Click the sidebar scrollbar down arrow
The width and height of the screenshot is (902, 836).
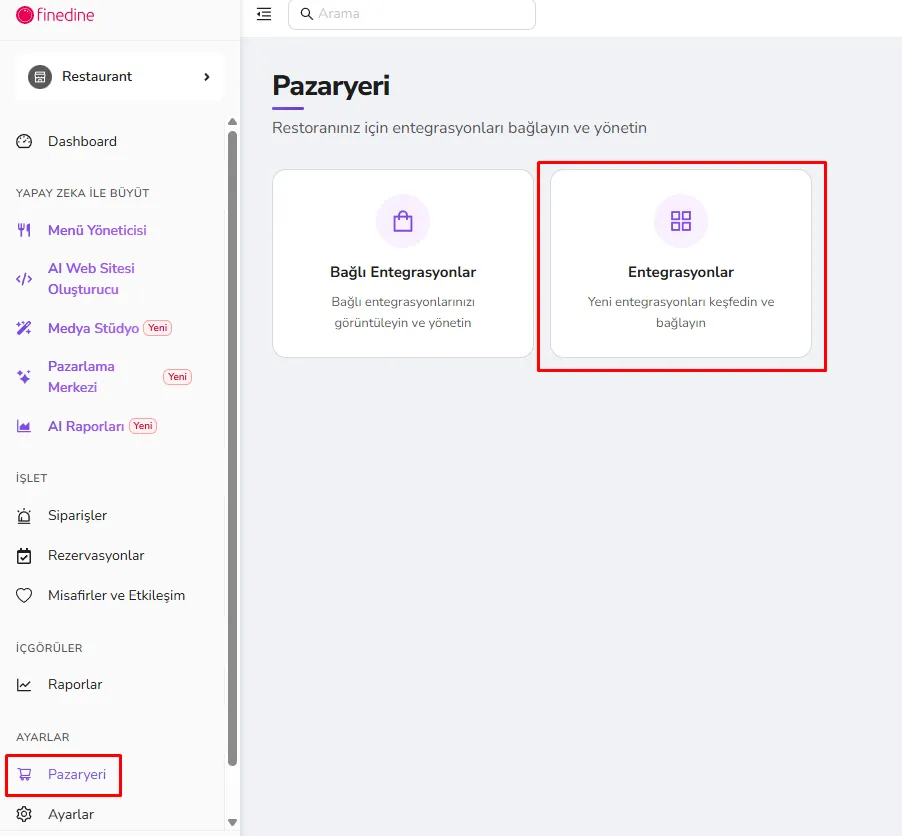[232, 822]
